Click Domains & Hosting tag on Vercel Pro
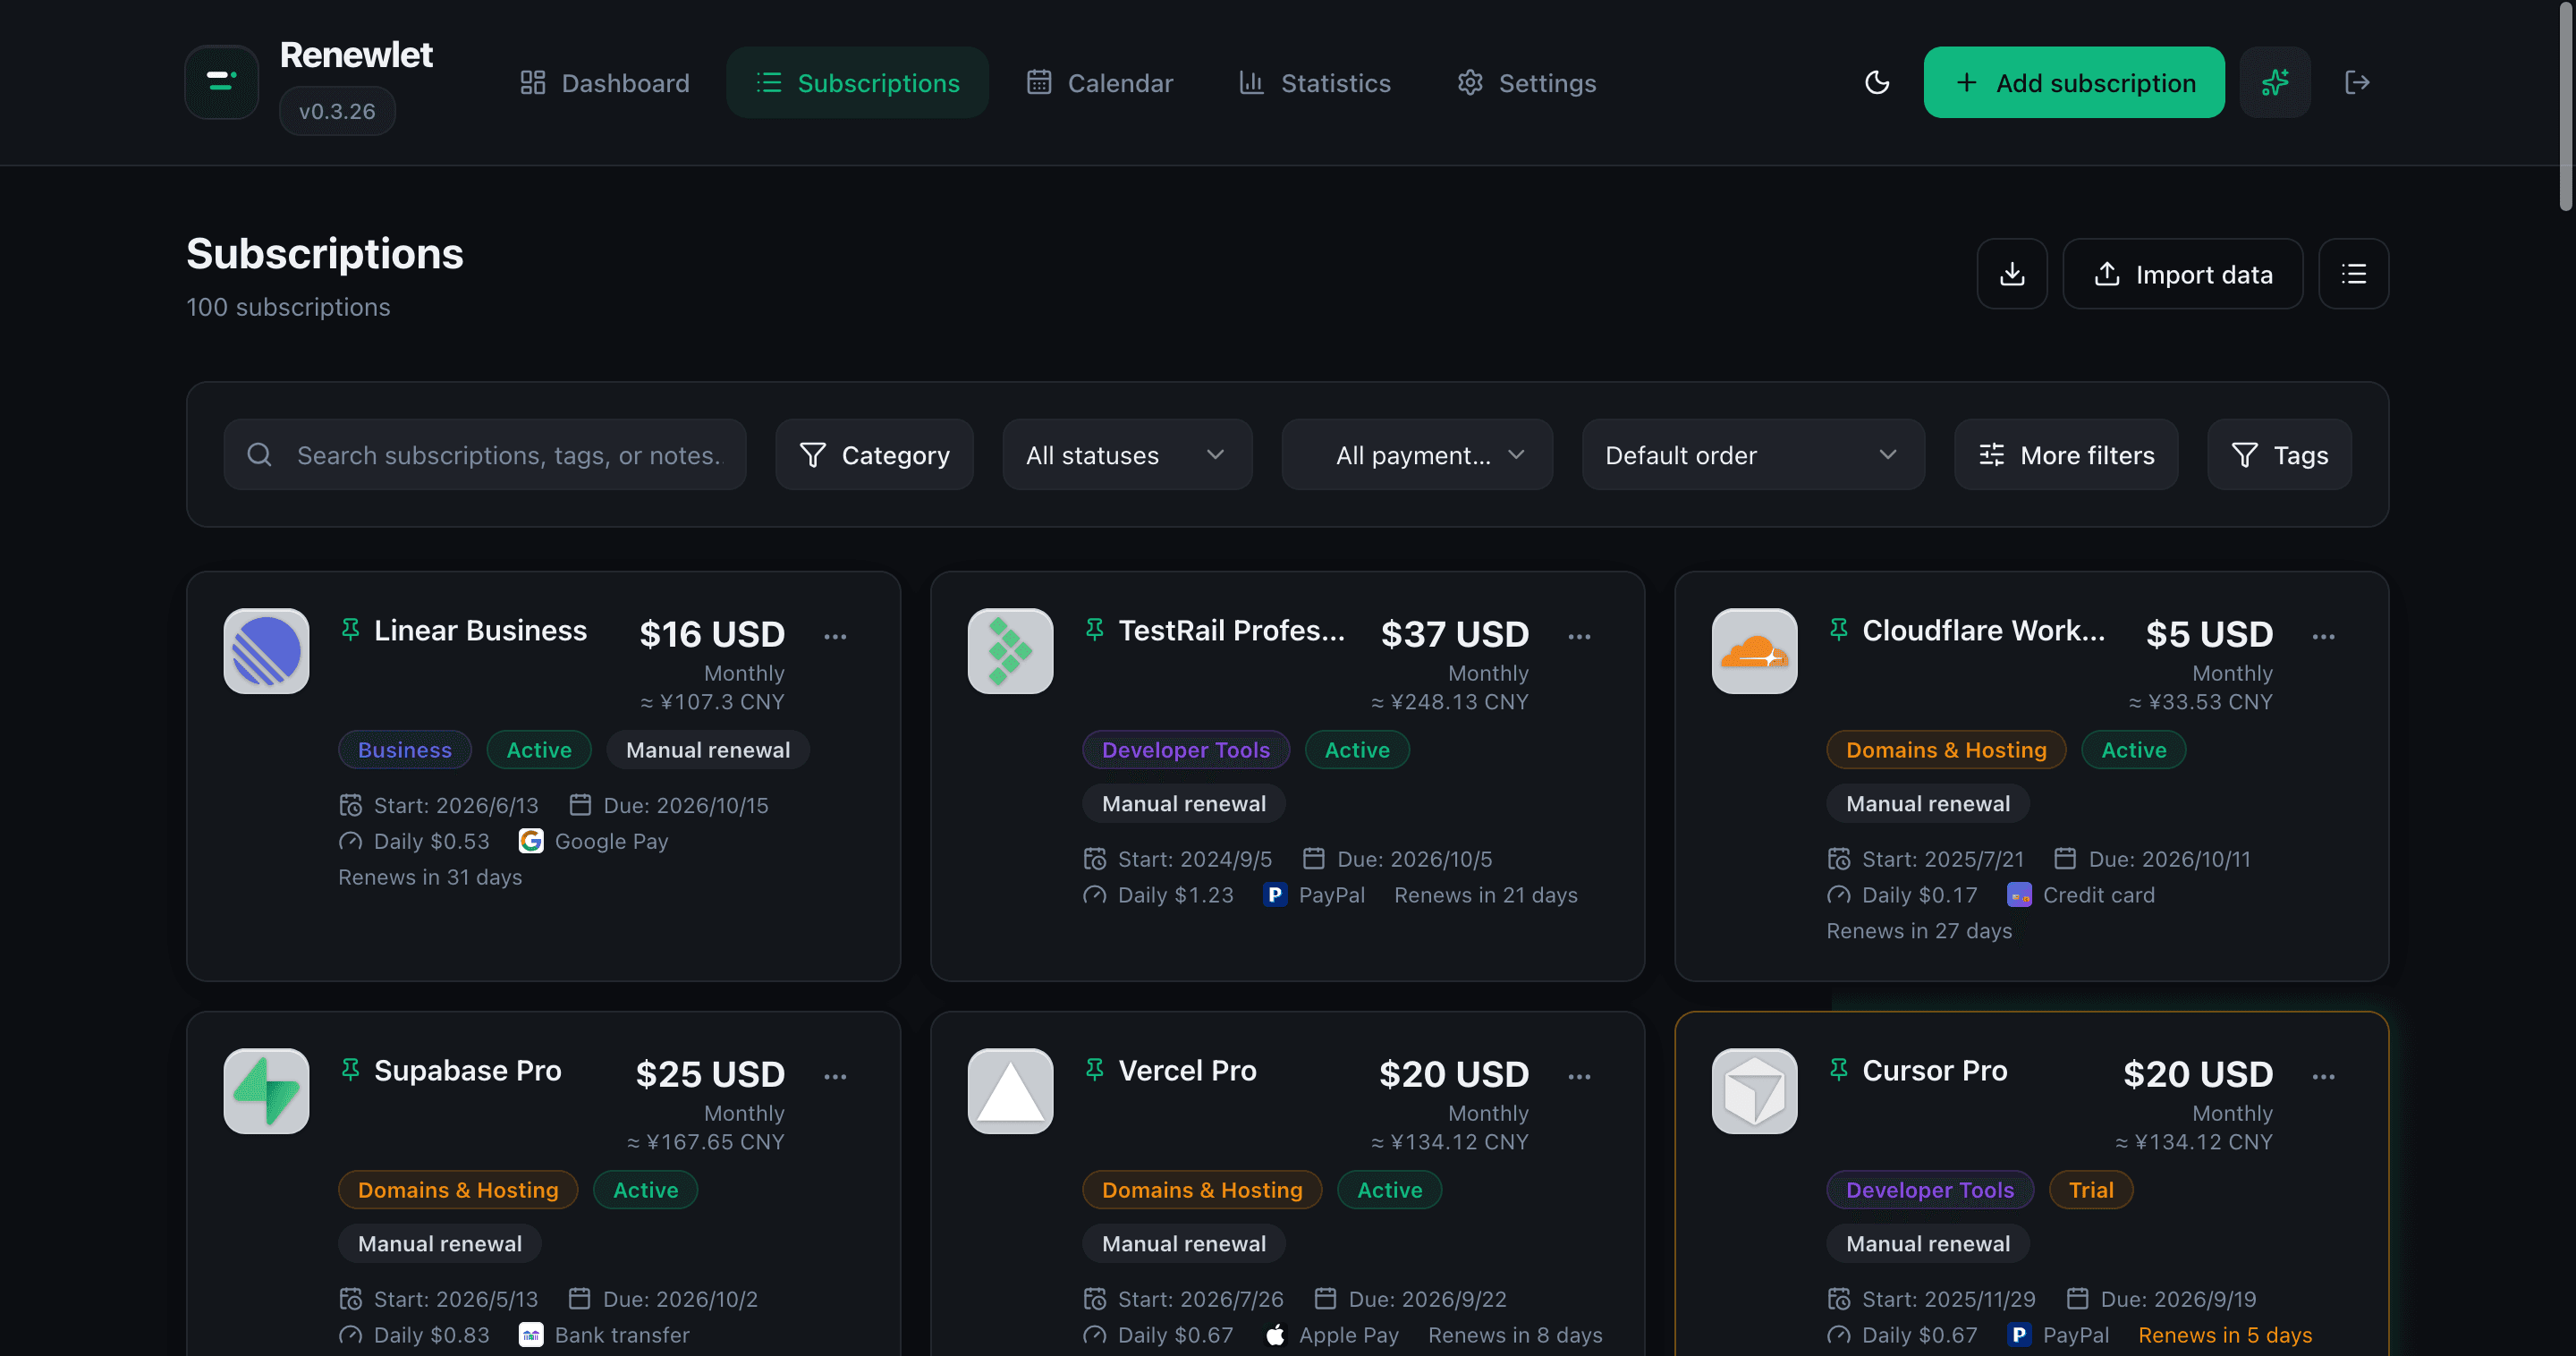 (1202, 1190)
